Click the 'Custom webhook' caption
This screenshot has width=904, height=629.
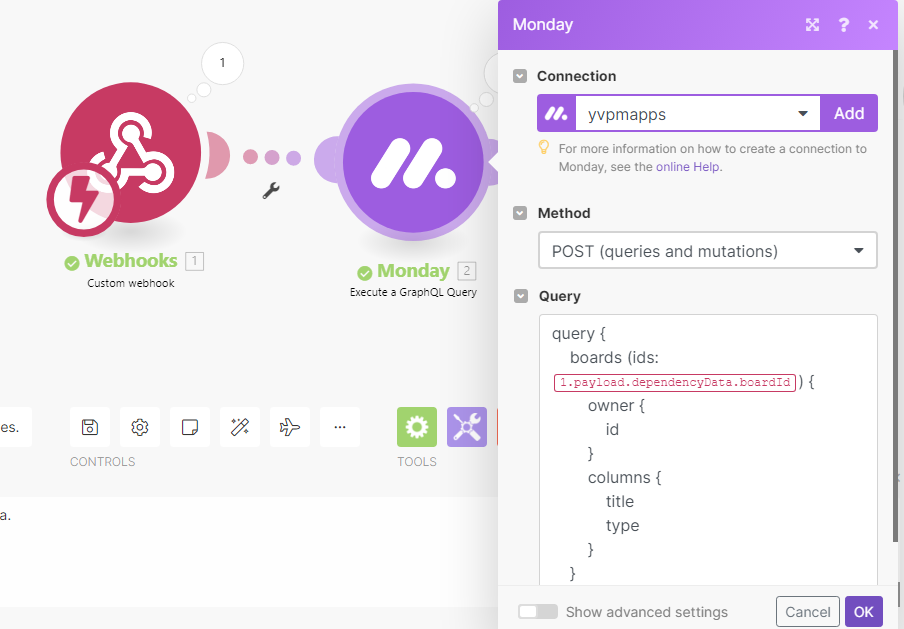point(131,283)
